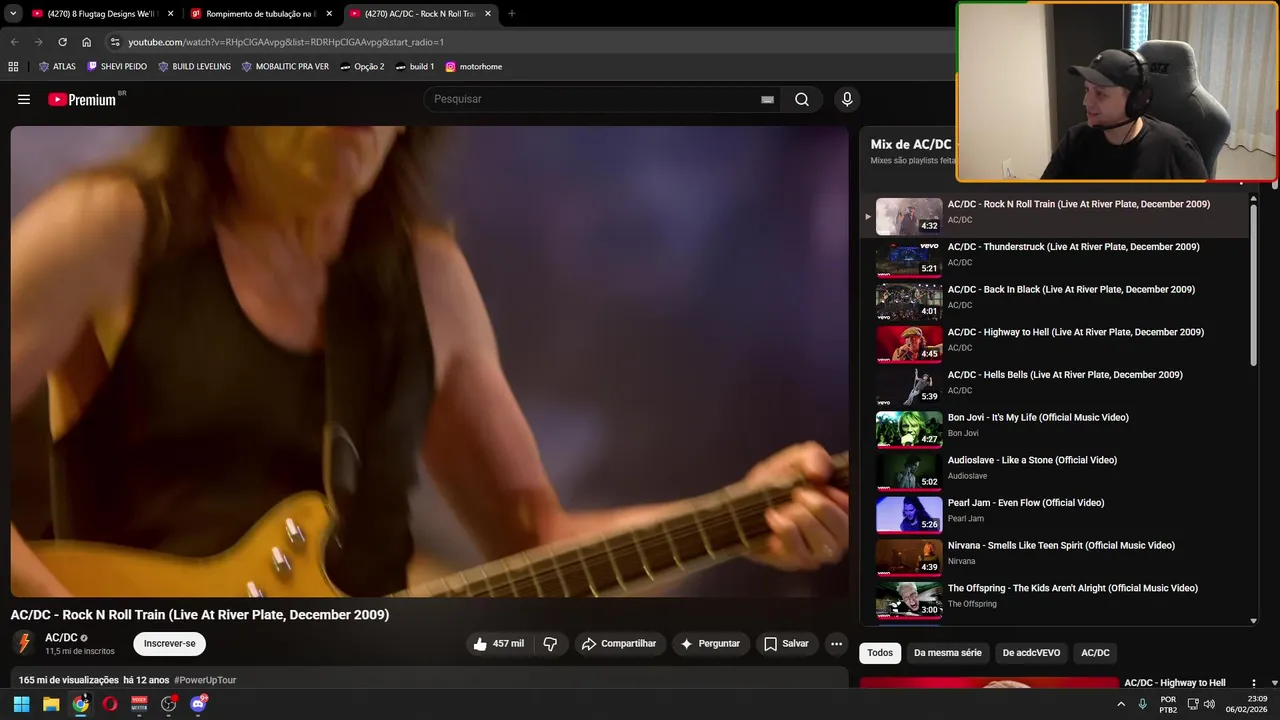Click the Perguntar ask button
This screenshot has height=720, width=1280.
point(710,644)
